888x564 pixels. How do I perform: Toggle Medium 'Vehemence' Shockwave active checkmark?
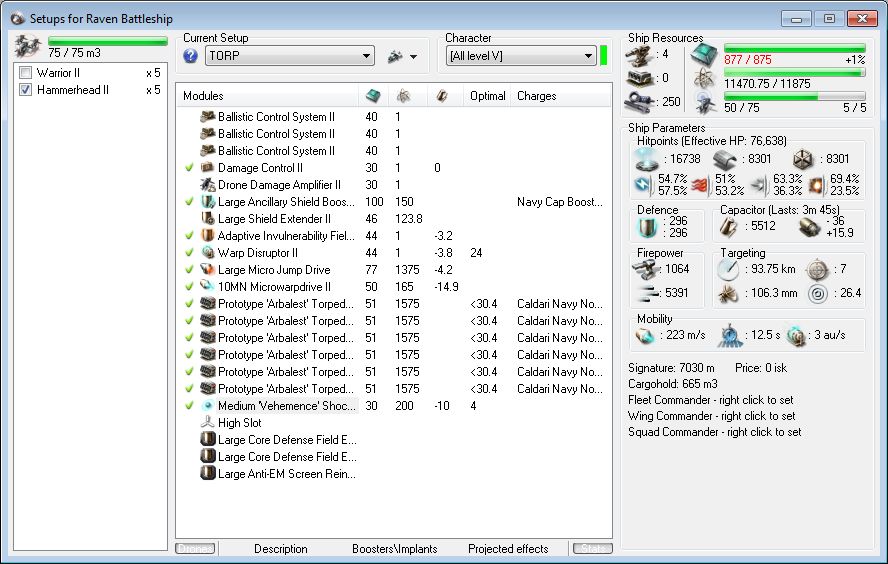[189, 405]
